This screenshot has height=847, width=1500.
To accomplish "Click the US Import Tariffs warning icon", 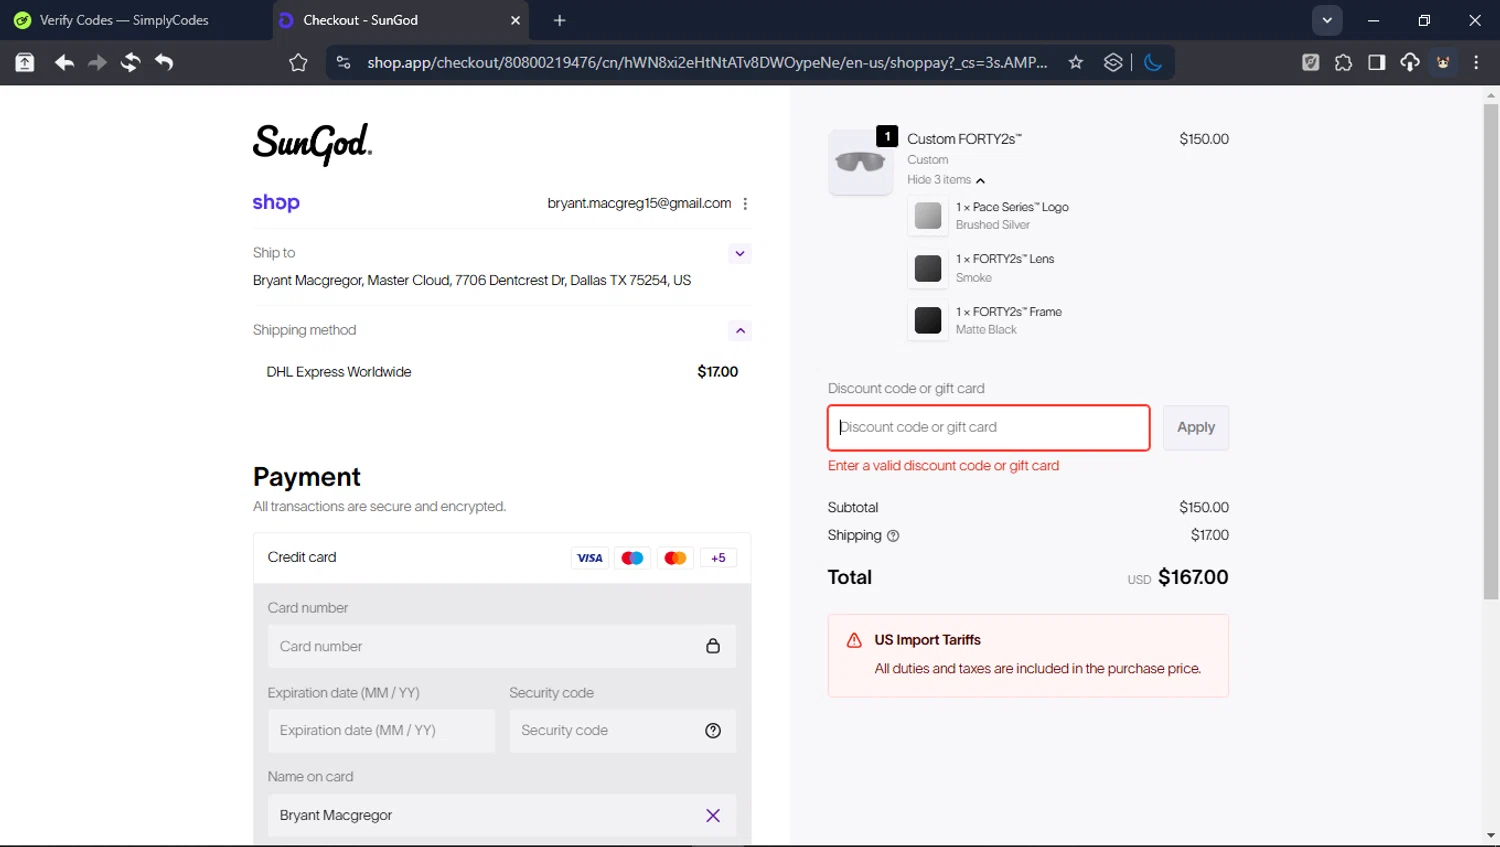I will 854,640.
